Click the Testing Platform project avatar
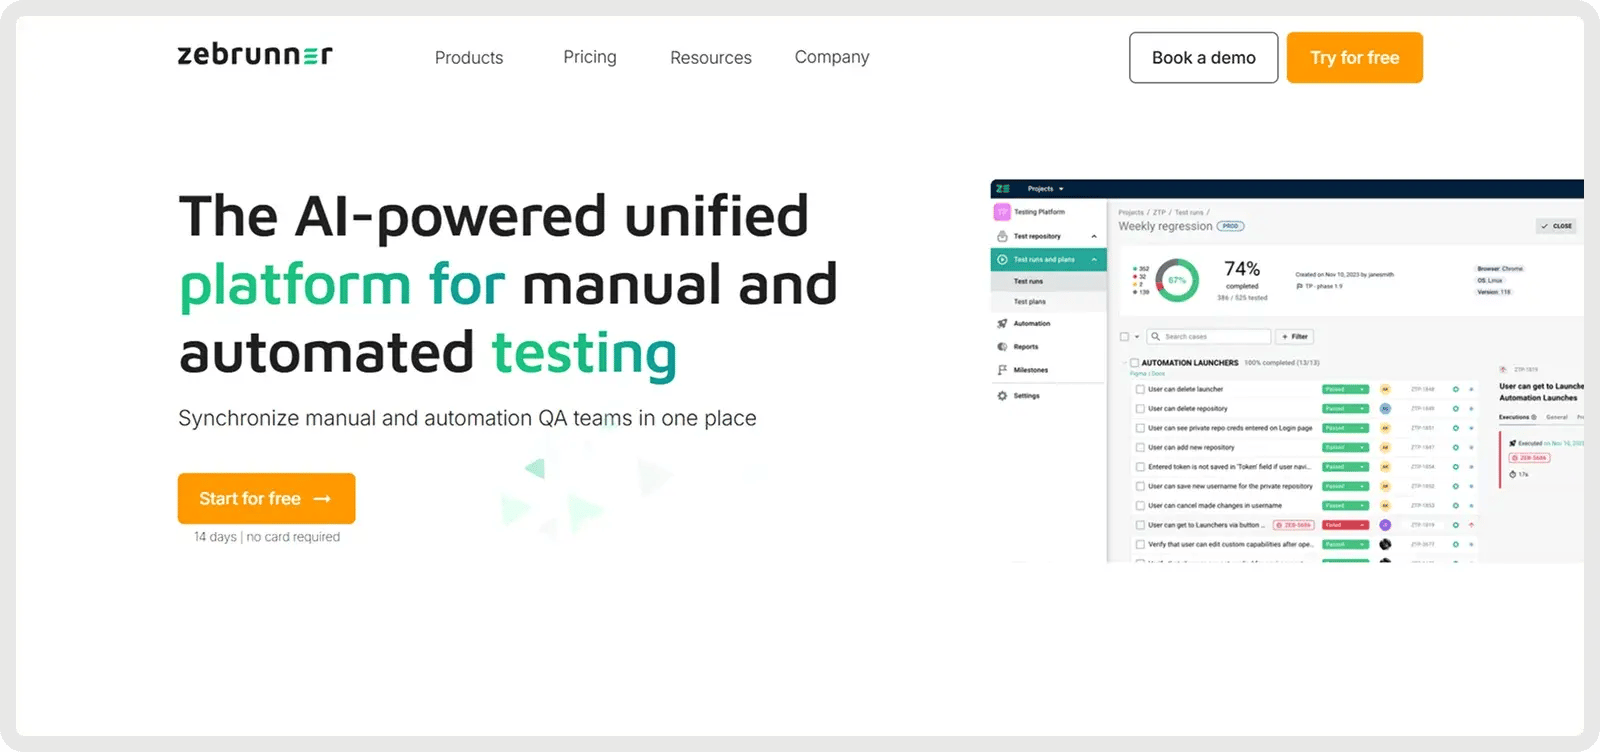 point(1002,212)
